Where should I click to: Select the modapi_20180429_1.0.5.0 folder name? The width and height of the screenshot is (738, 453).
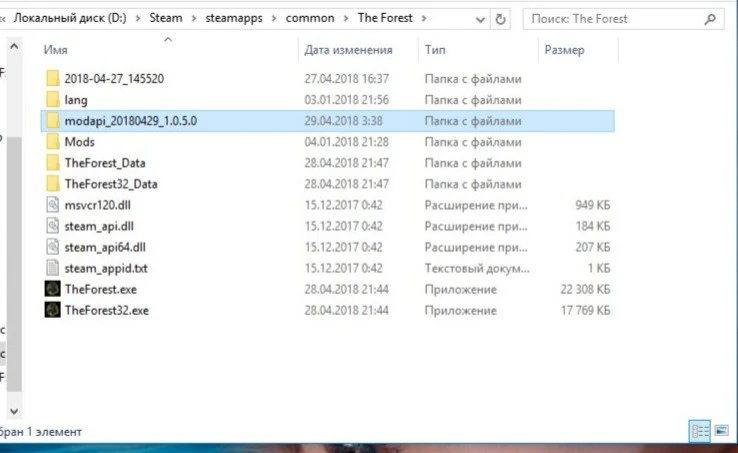pyautogui.click(x=130, y=121)
